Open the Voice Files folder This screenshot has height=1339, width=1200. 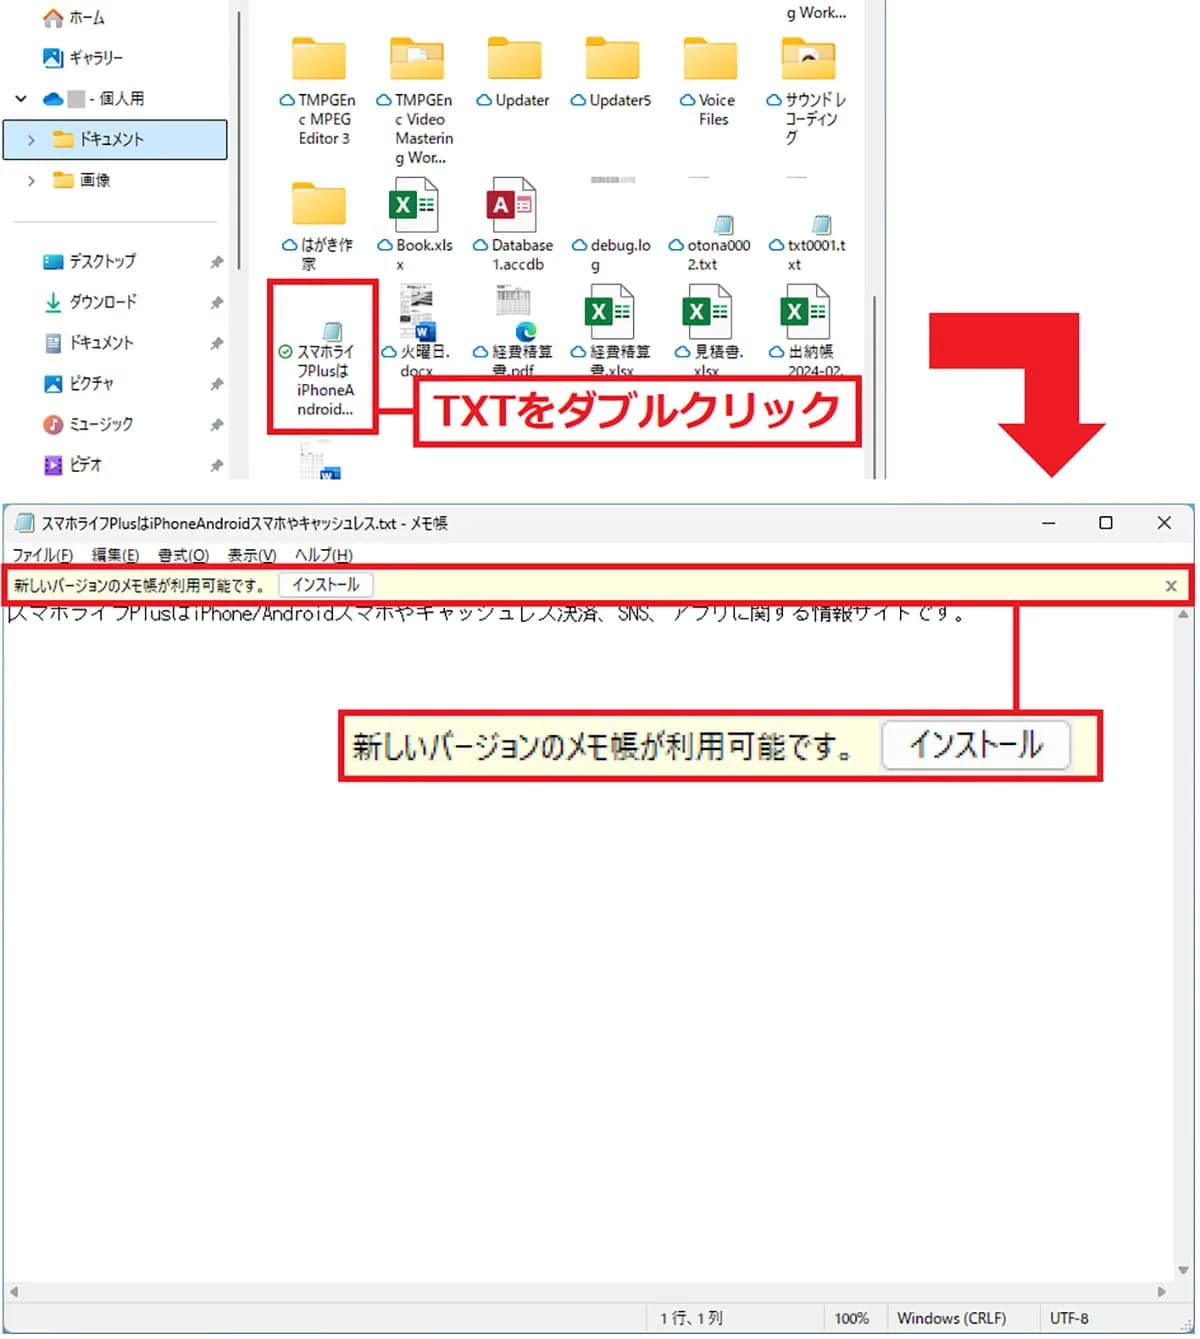tap(709, 62)
